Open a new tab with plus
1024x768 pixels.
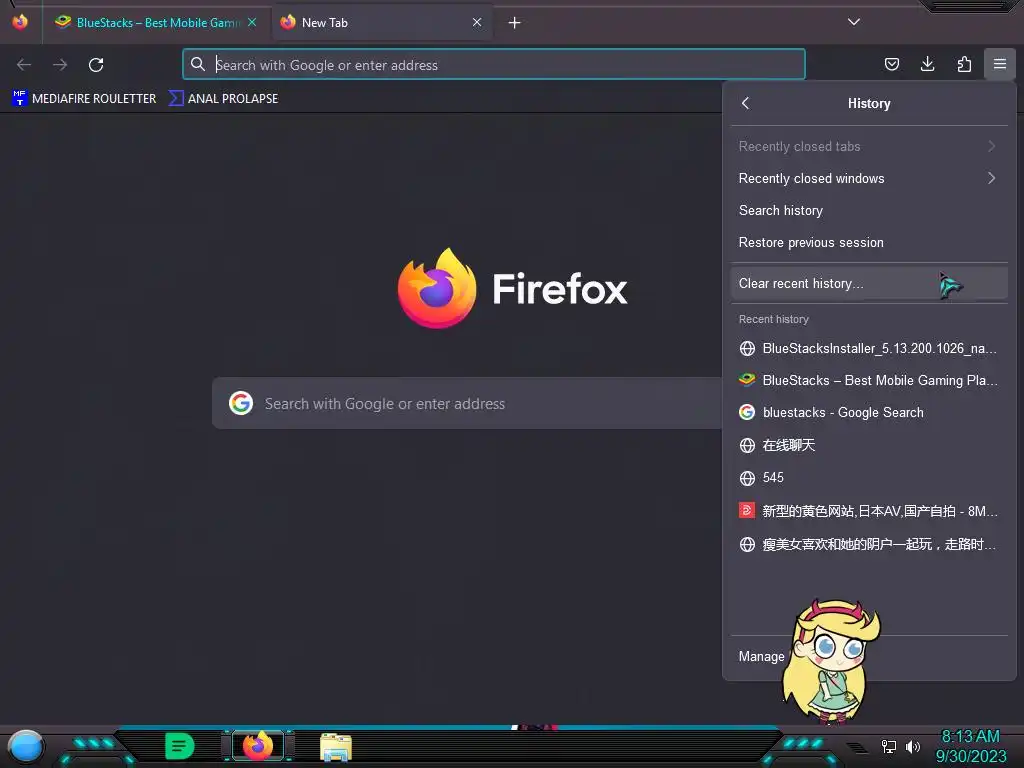coord(515,23)
